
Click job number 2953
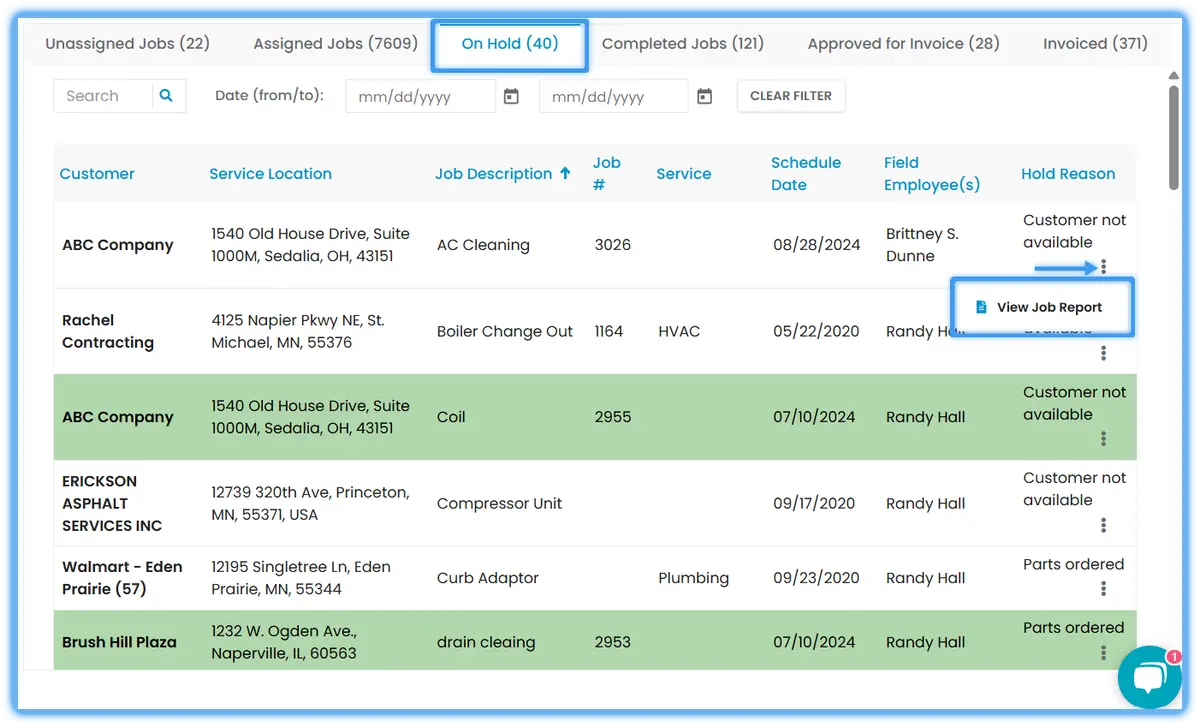(x=613, y=642)
